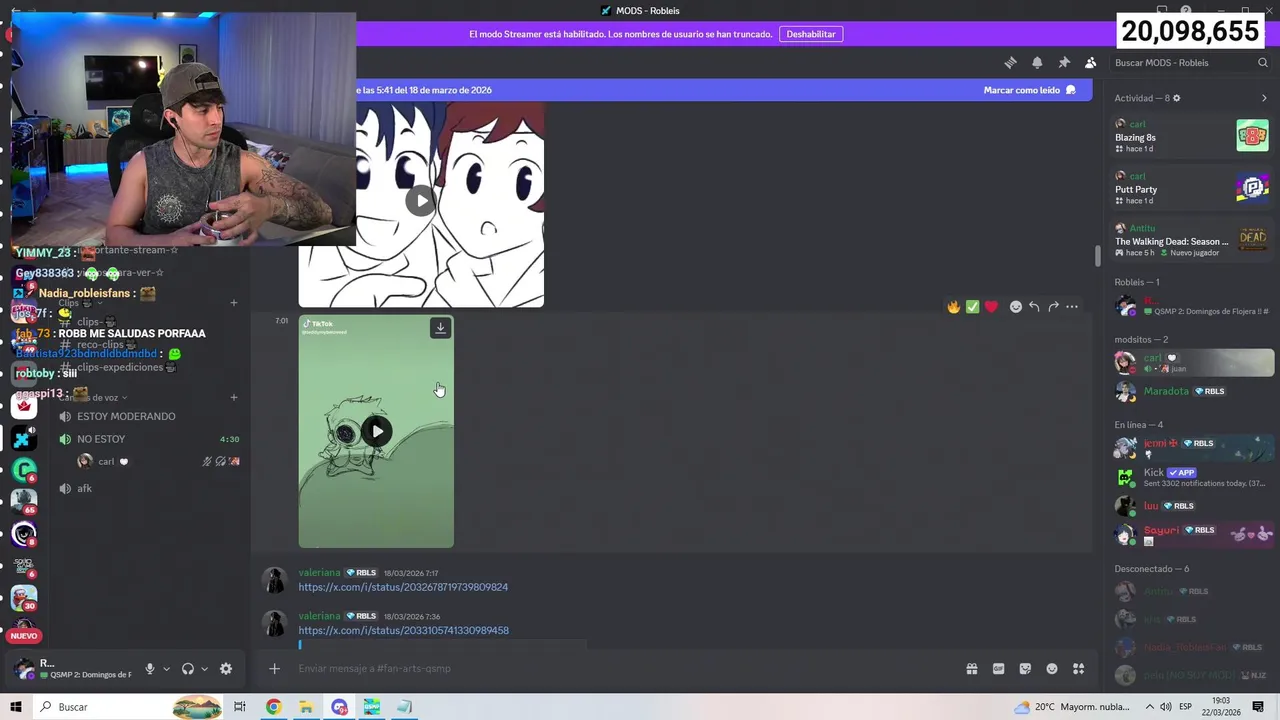The image size is (1280, 720).
Task: Click member Sayuri in the online list
Action: (x=1192, y=535)
